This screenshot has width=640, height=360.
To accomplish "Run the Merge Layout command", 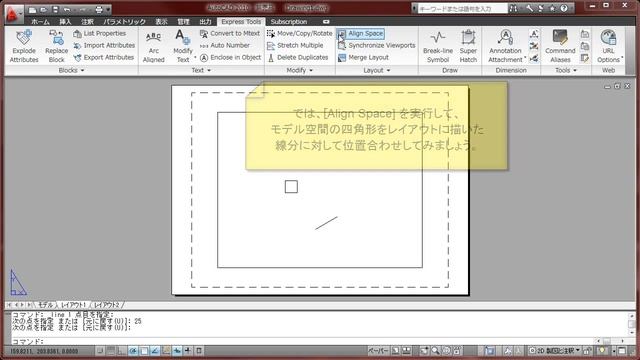I will click(x=363, y=58).
